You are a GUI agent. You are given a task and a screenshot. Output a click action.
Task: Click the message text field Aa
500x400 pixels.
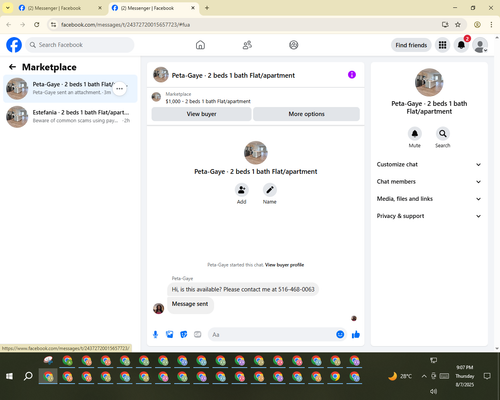[272, 334]
